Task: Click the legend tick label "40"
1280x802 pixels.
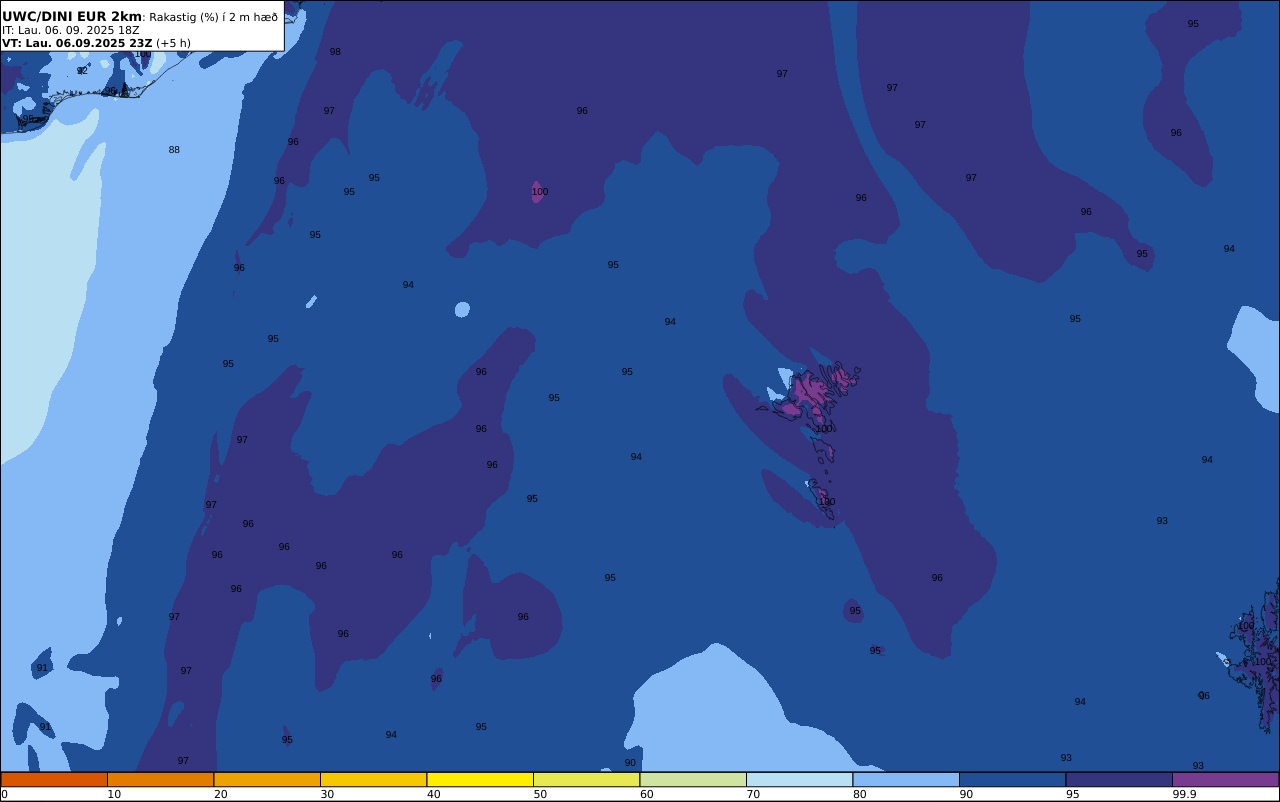Action: pyautogui.click(x=433, y=794)
